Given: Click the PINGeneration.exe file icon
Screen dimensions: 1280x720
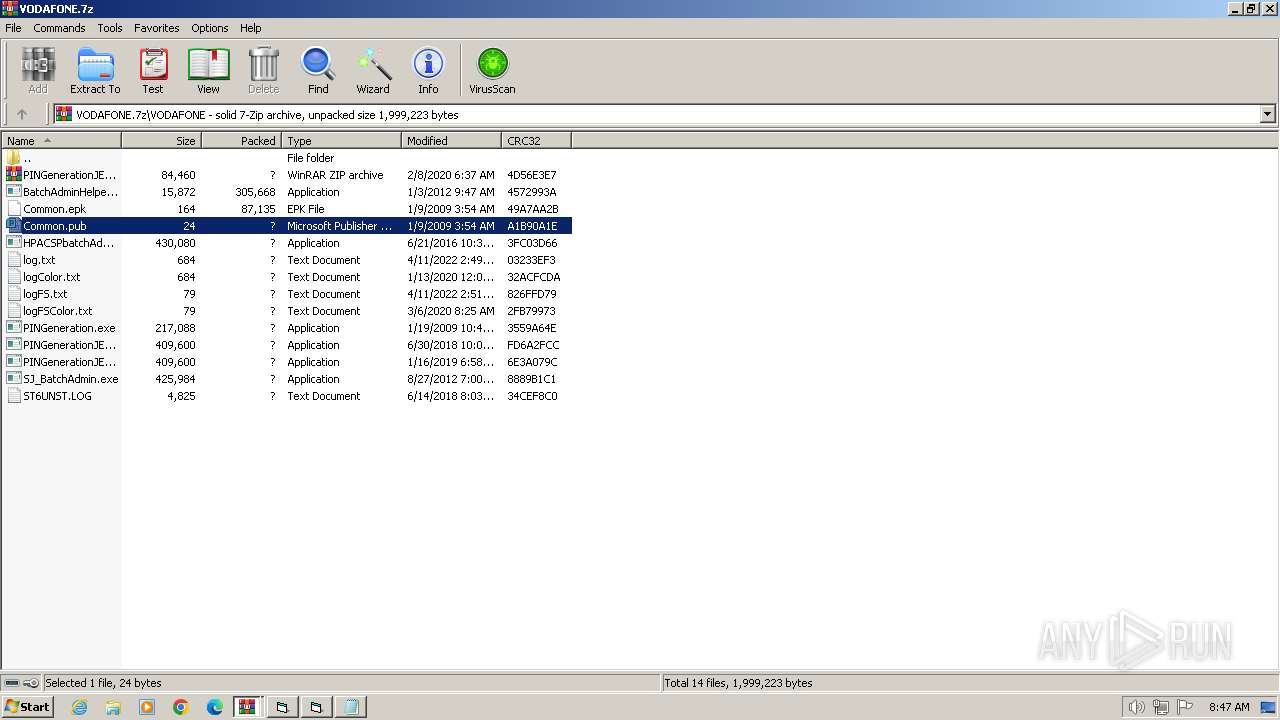Looking at the screenshot, I should point(14,328).
